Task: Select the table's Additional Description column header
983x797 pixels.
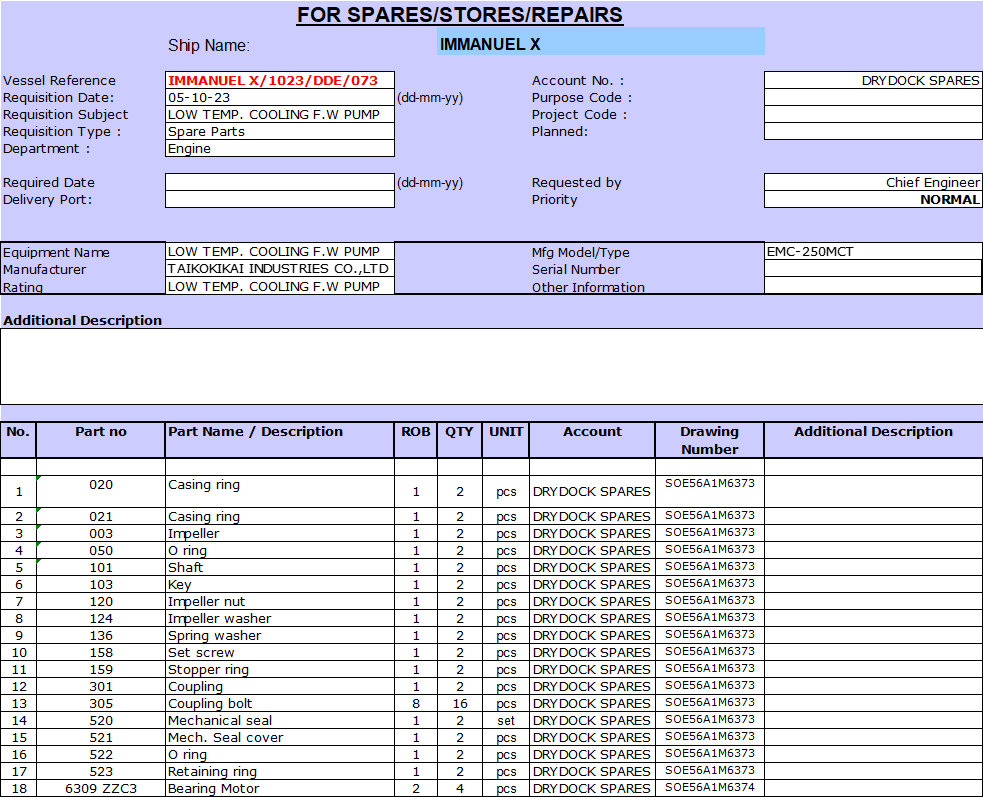Action: pyautogui.click(x=873, y=440)
